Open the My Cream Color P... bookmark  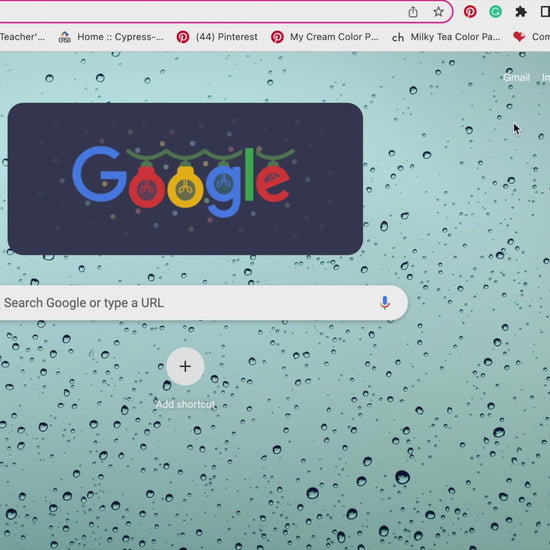click(x=324, y=37)
